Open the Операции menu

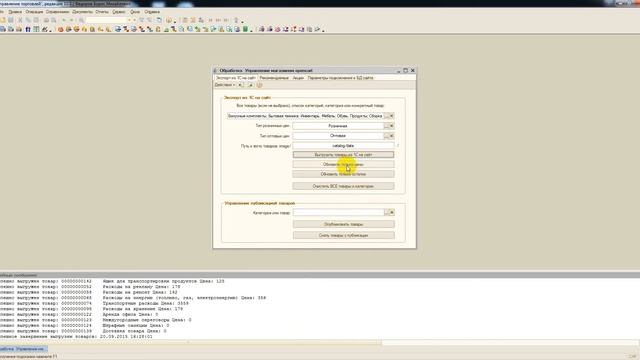pos(34,12)
